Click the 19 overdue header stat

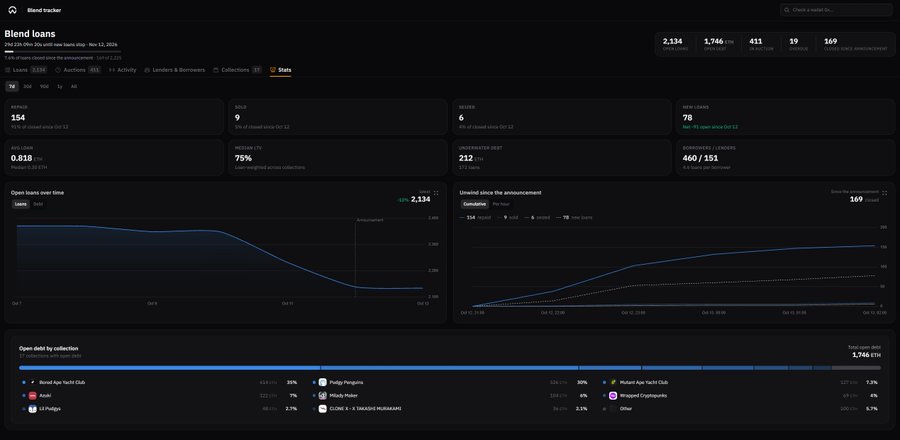[x=798, y=44]
